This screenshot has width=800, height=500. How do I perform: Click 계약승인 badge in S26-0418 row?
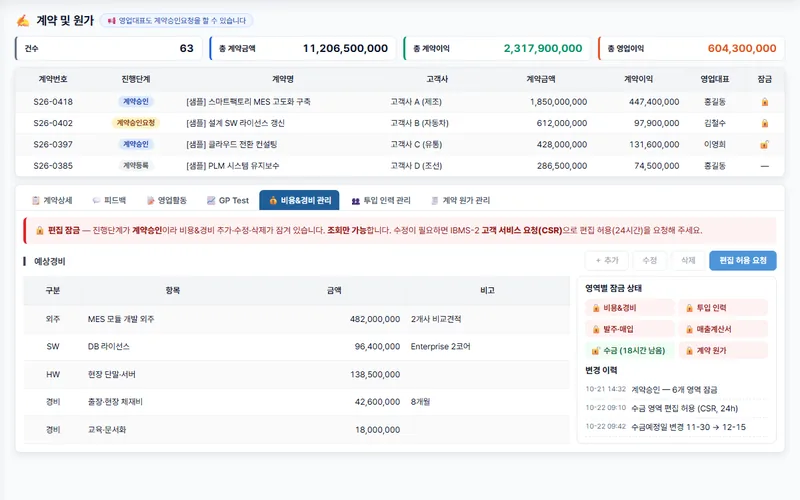(136, 102)
